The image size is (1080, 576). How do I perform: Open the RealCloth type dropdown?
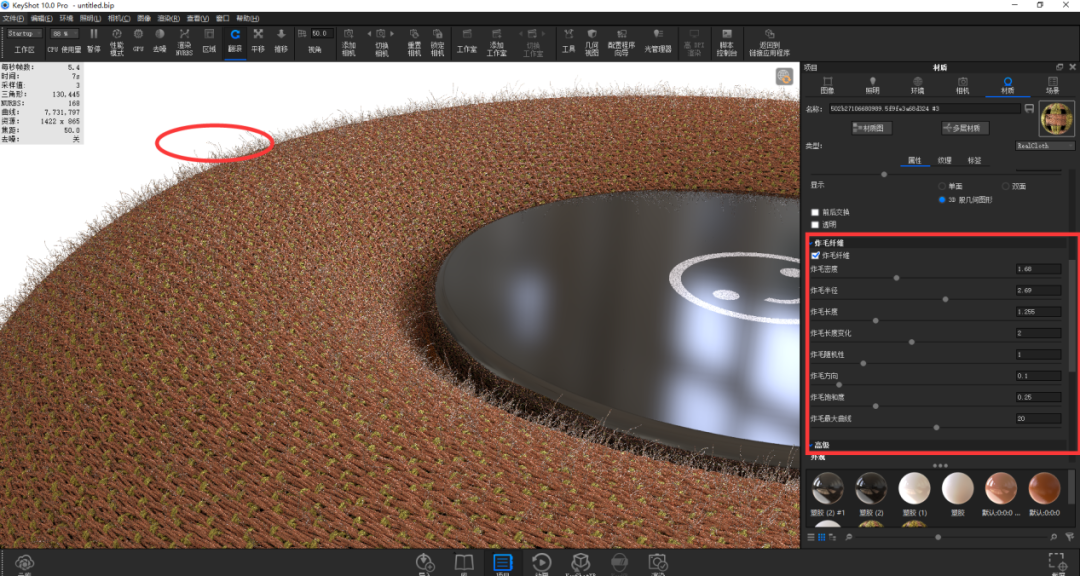coord(1045,146)
